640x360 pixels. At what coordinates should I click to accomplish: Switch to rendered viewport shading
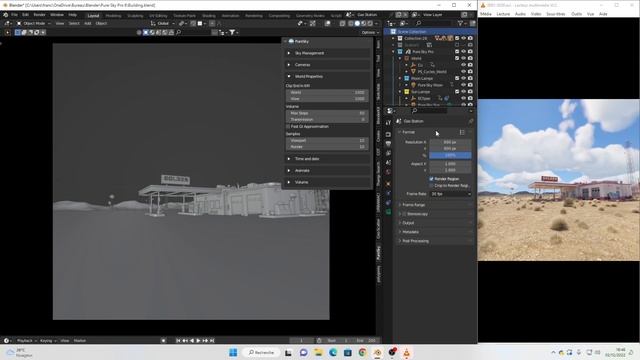point(370,24)
